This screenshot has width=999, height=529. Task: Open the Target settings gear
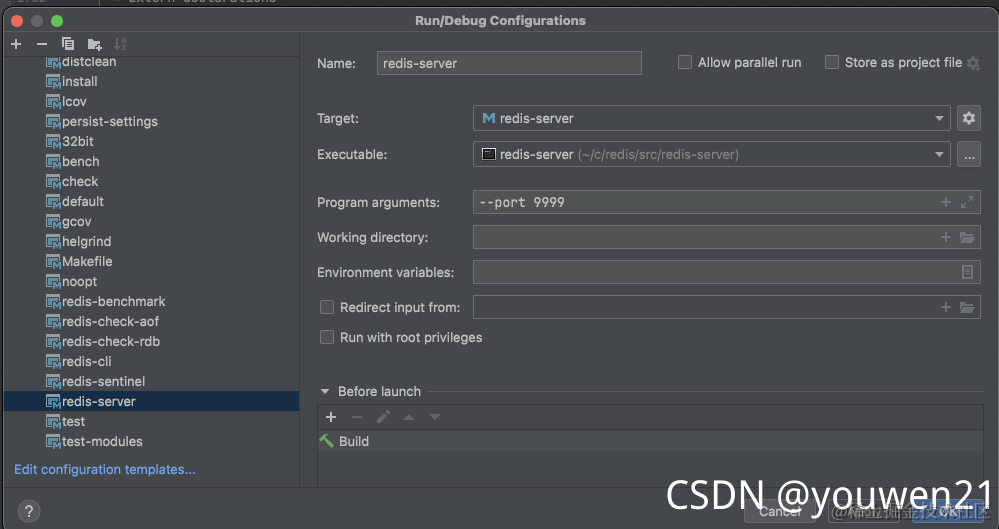[x=968, y=118]
